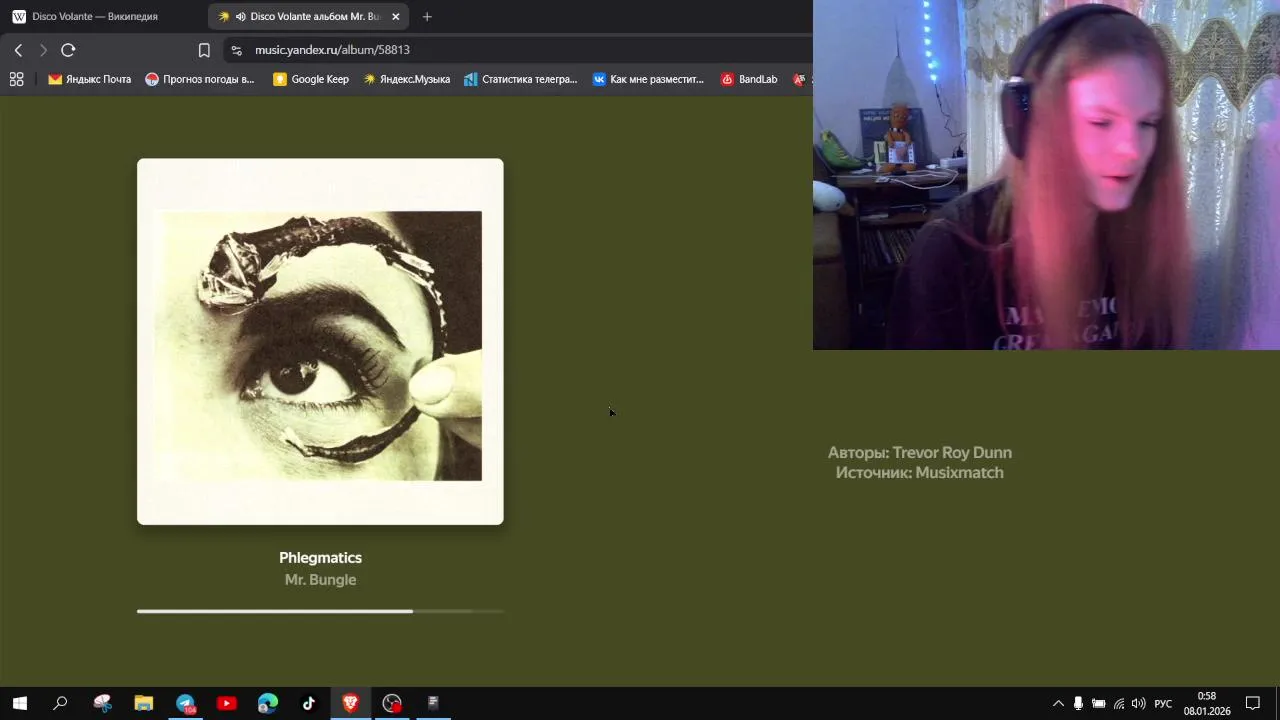Open the Snipping tool taskbar icon
Viewport: 1280px width, 720px height.
pos(102,703)
